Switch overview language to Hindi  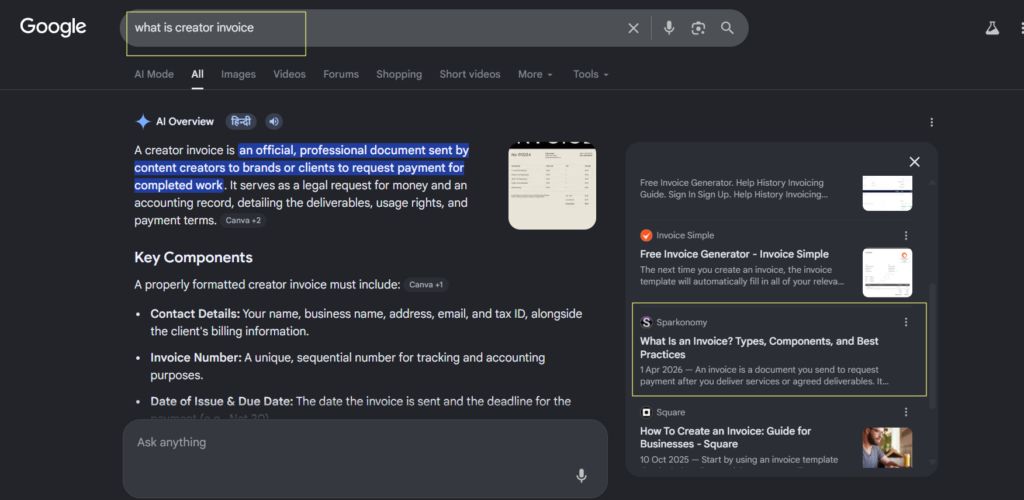coord(241,121)
